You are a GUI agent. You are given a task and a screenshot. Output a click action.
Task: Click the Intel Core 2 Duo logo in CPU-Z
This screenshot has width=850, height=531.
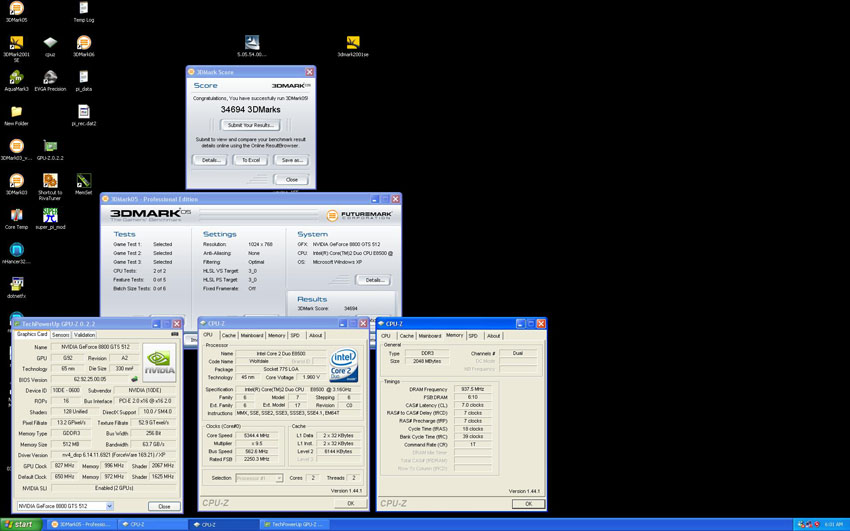pyautogui.click(x=344, y=365)
